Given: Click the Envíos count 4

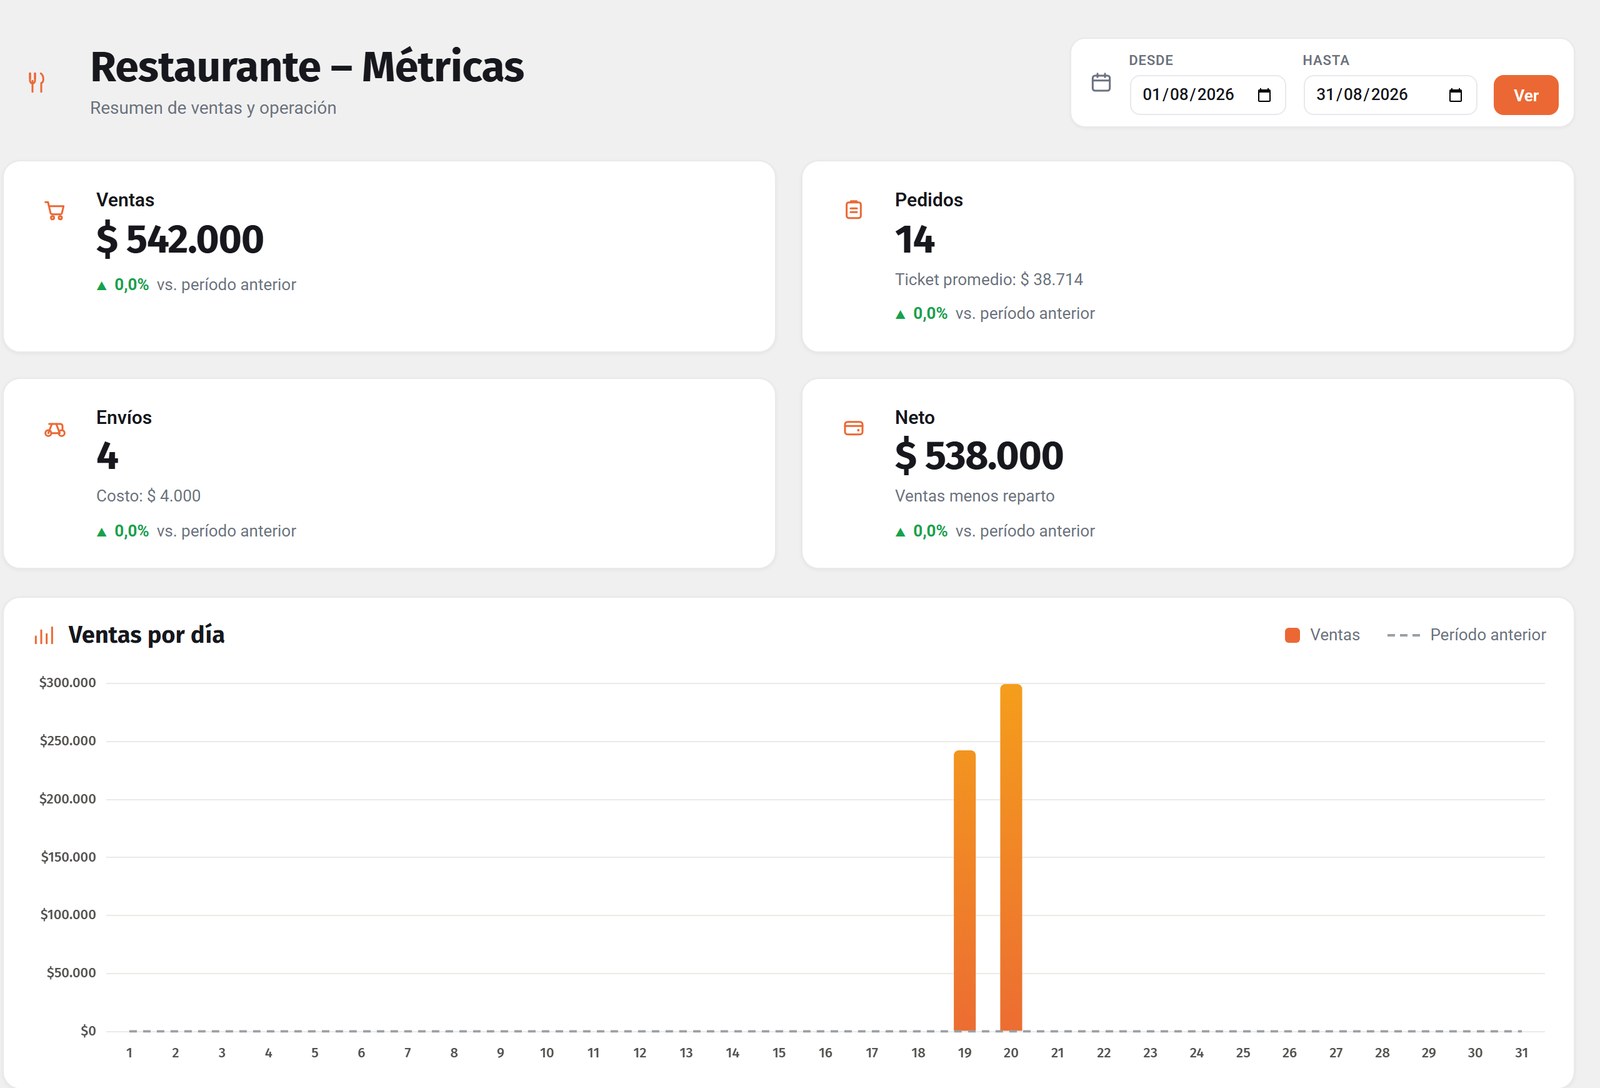Looking at the screenshot, I should coord(107,457).
